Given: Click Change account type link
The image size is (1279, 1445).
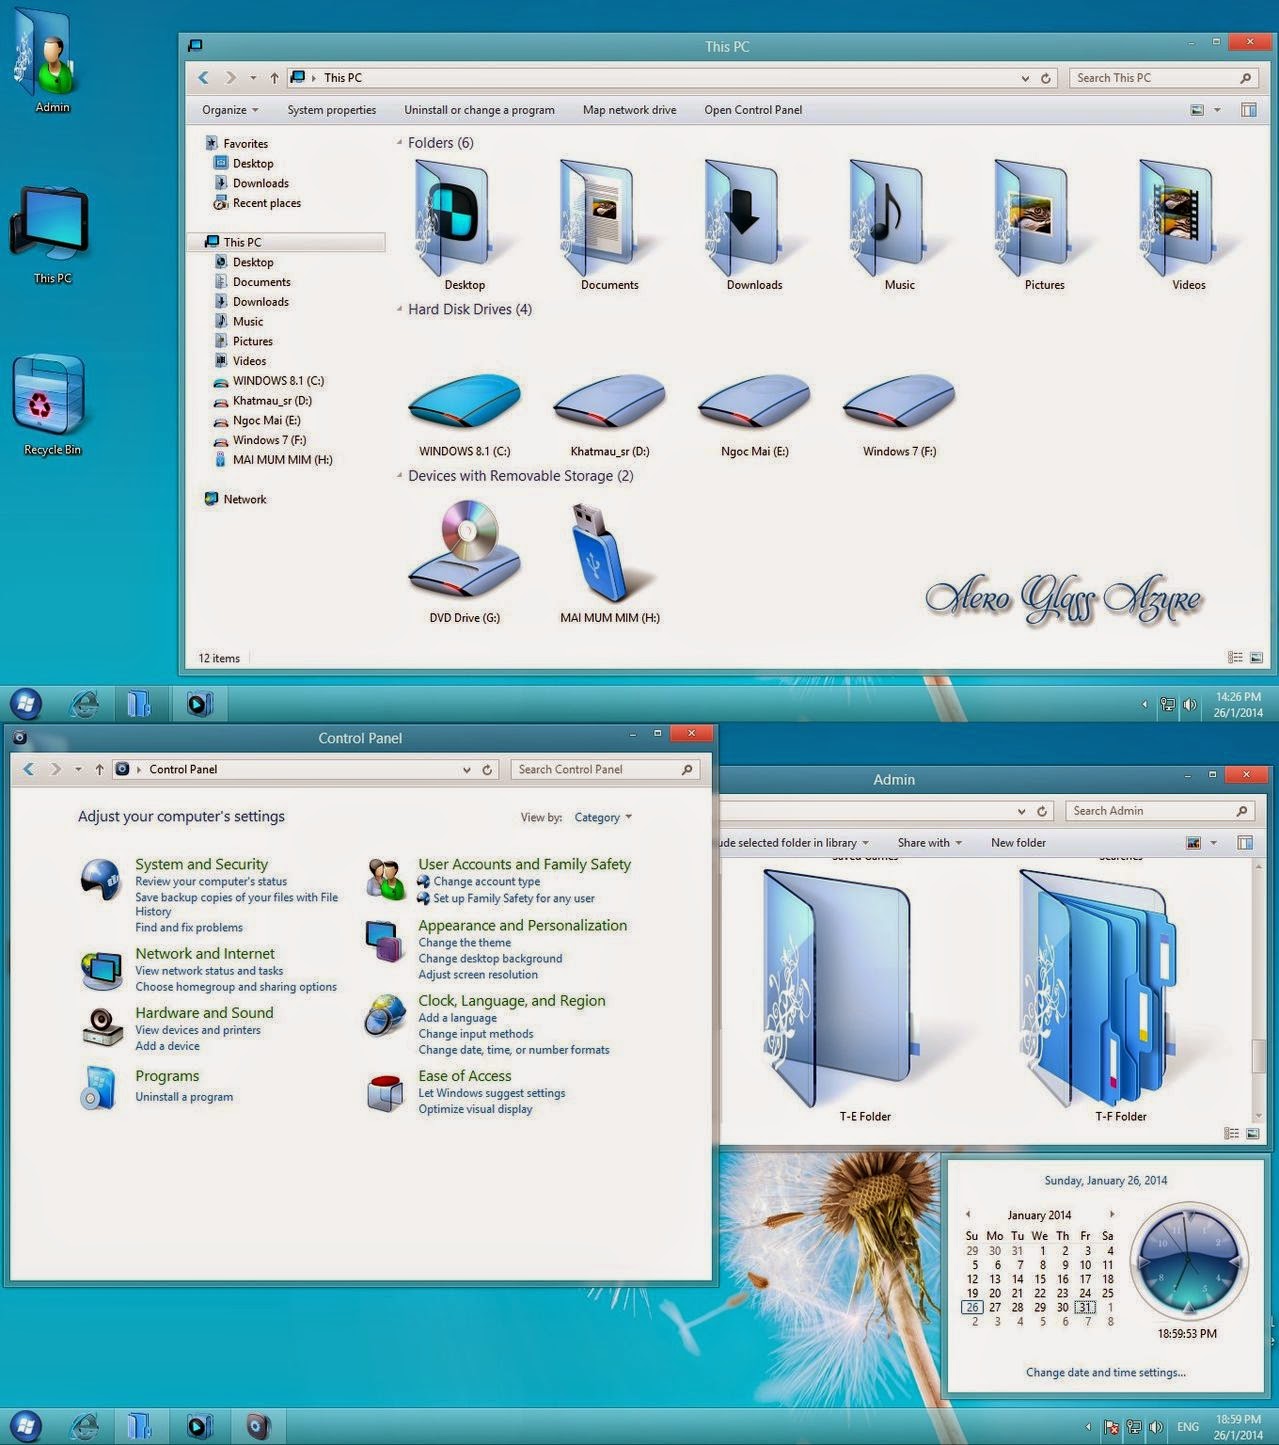Looking at the screenshot, I should click(486, 881).
